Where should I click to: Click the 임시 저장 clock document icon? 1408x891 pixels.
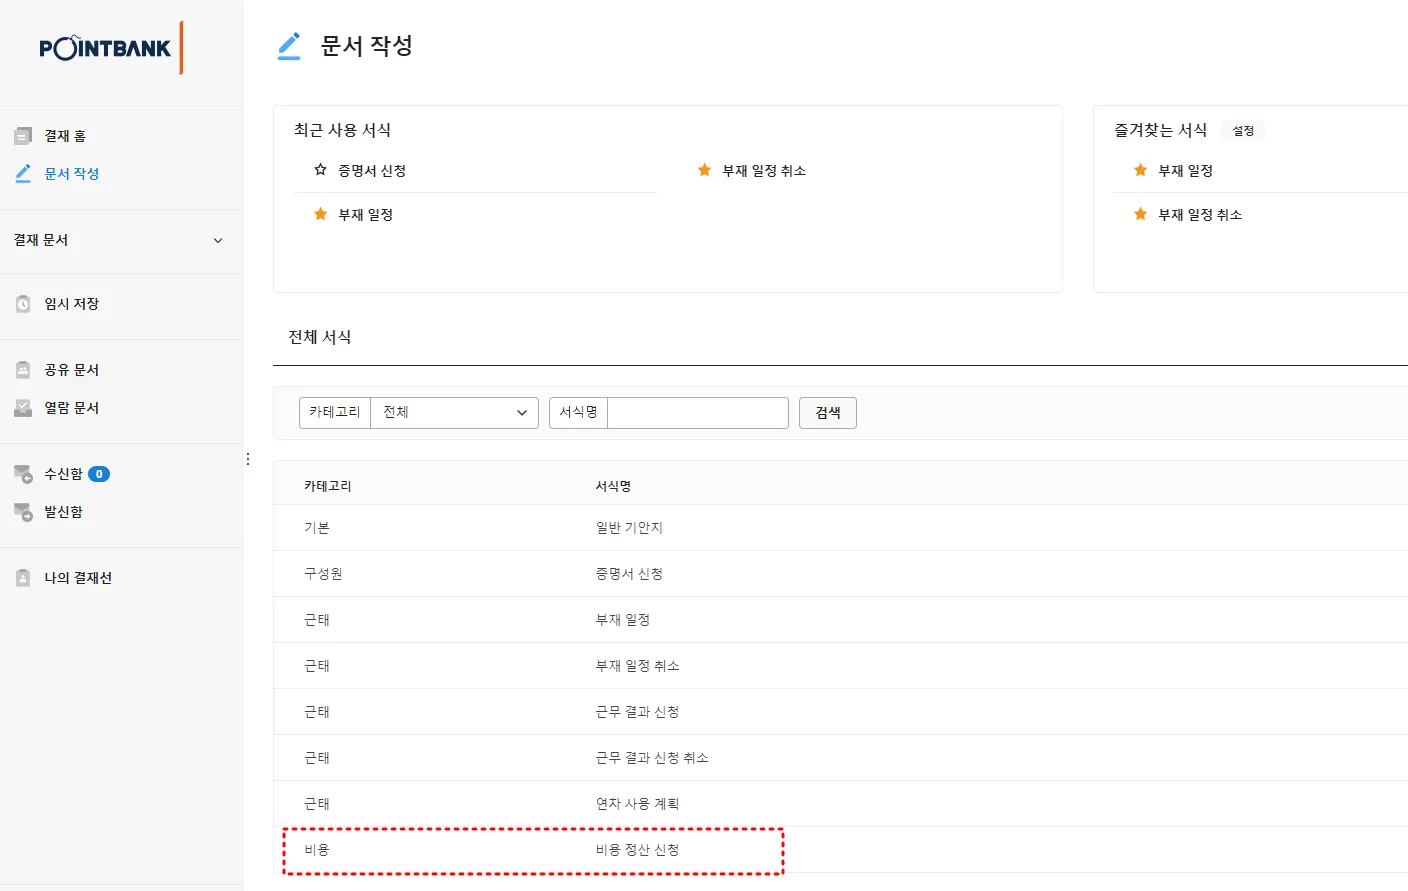click(23, 304)
